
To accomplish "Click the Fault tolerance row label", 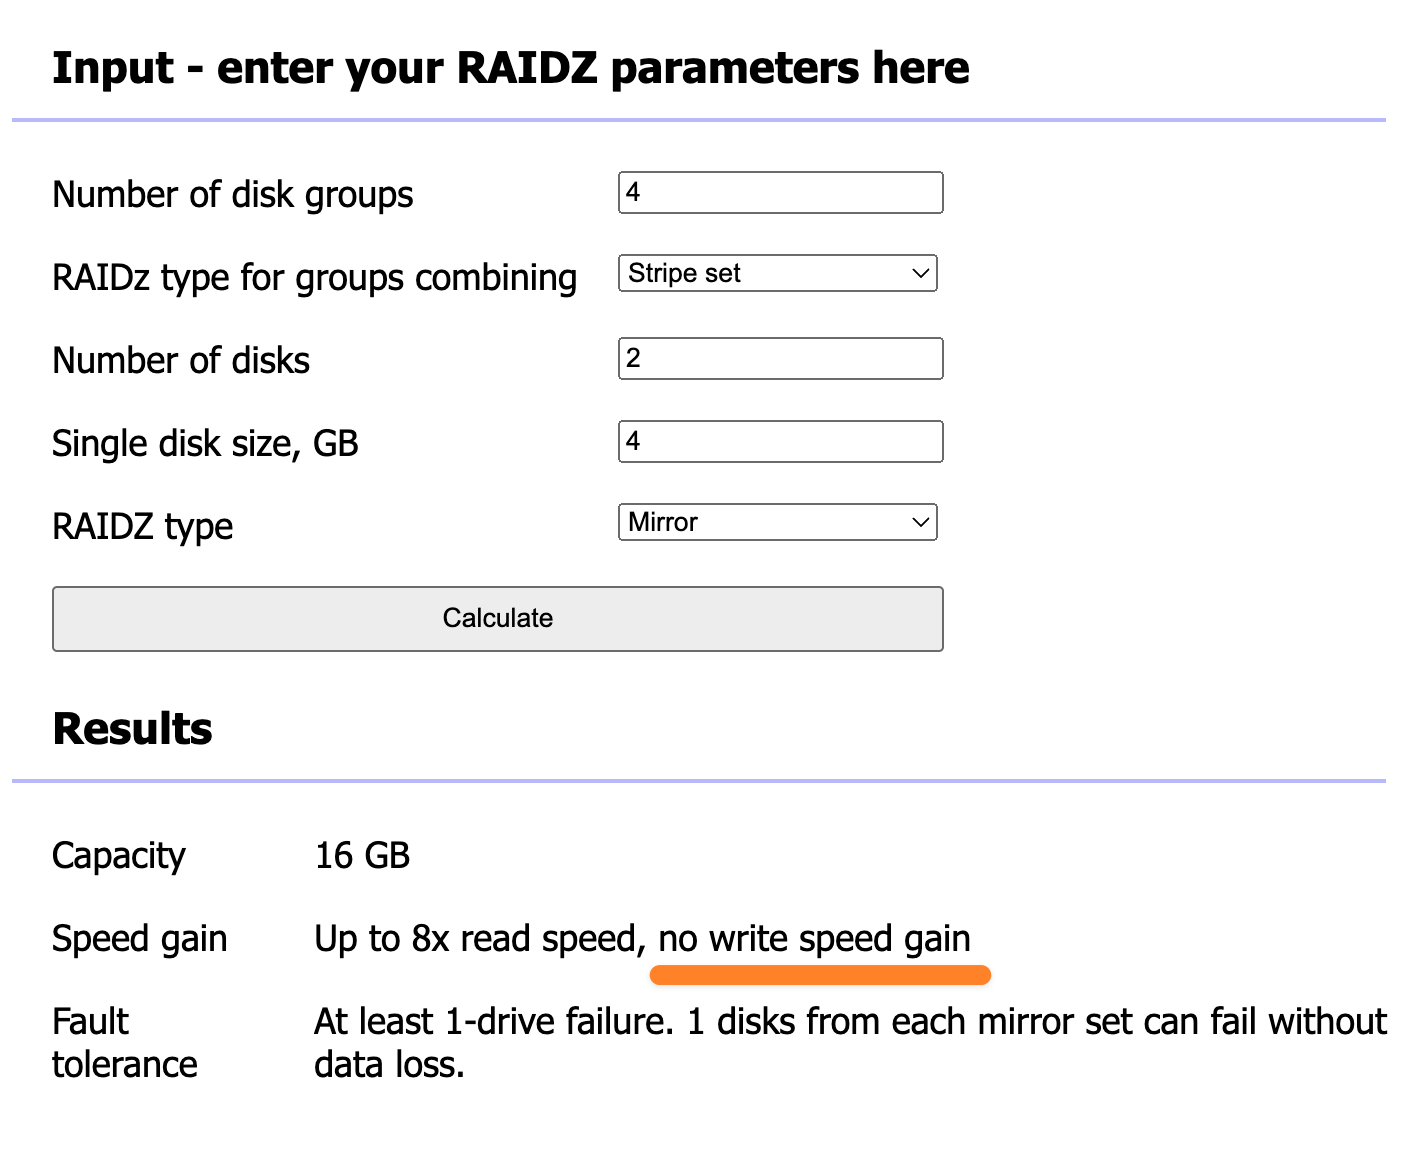I will pos(124,1043).
